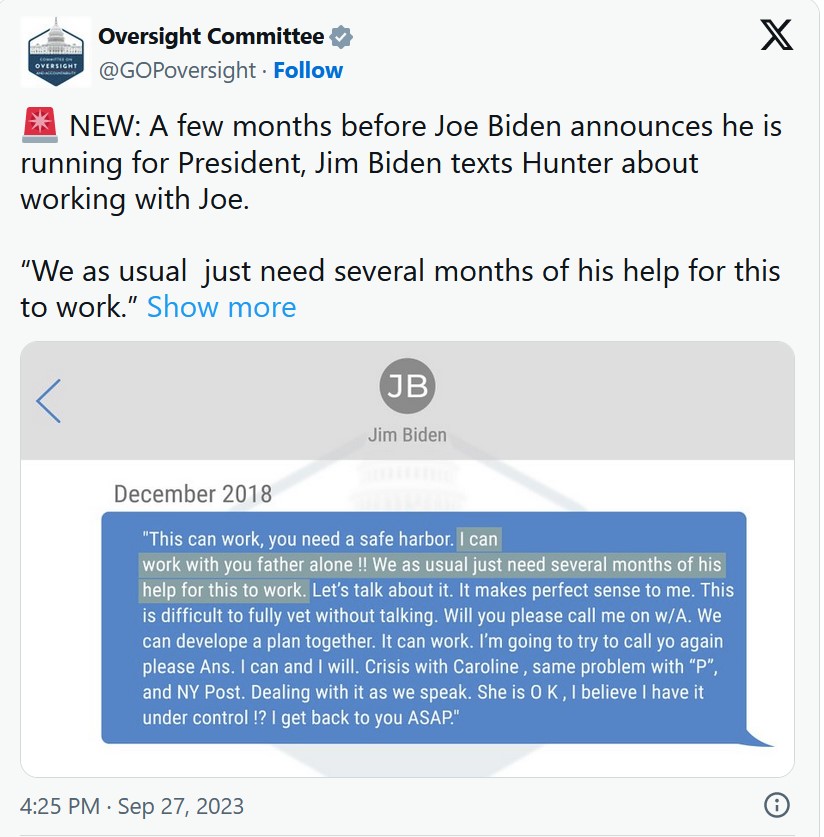Open the Oversight Committee display name
This screenshot has height=837, width=824.
[211, 36]
